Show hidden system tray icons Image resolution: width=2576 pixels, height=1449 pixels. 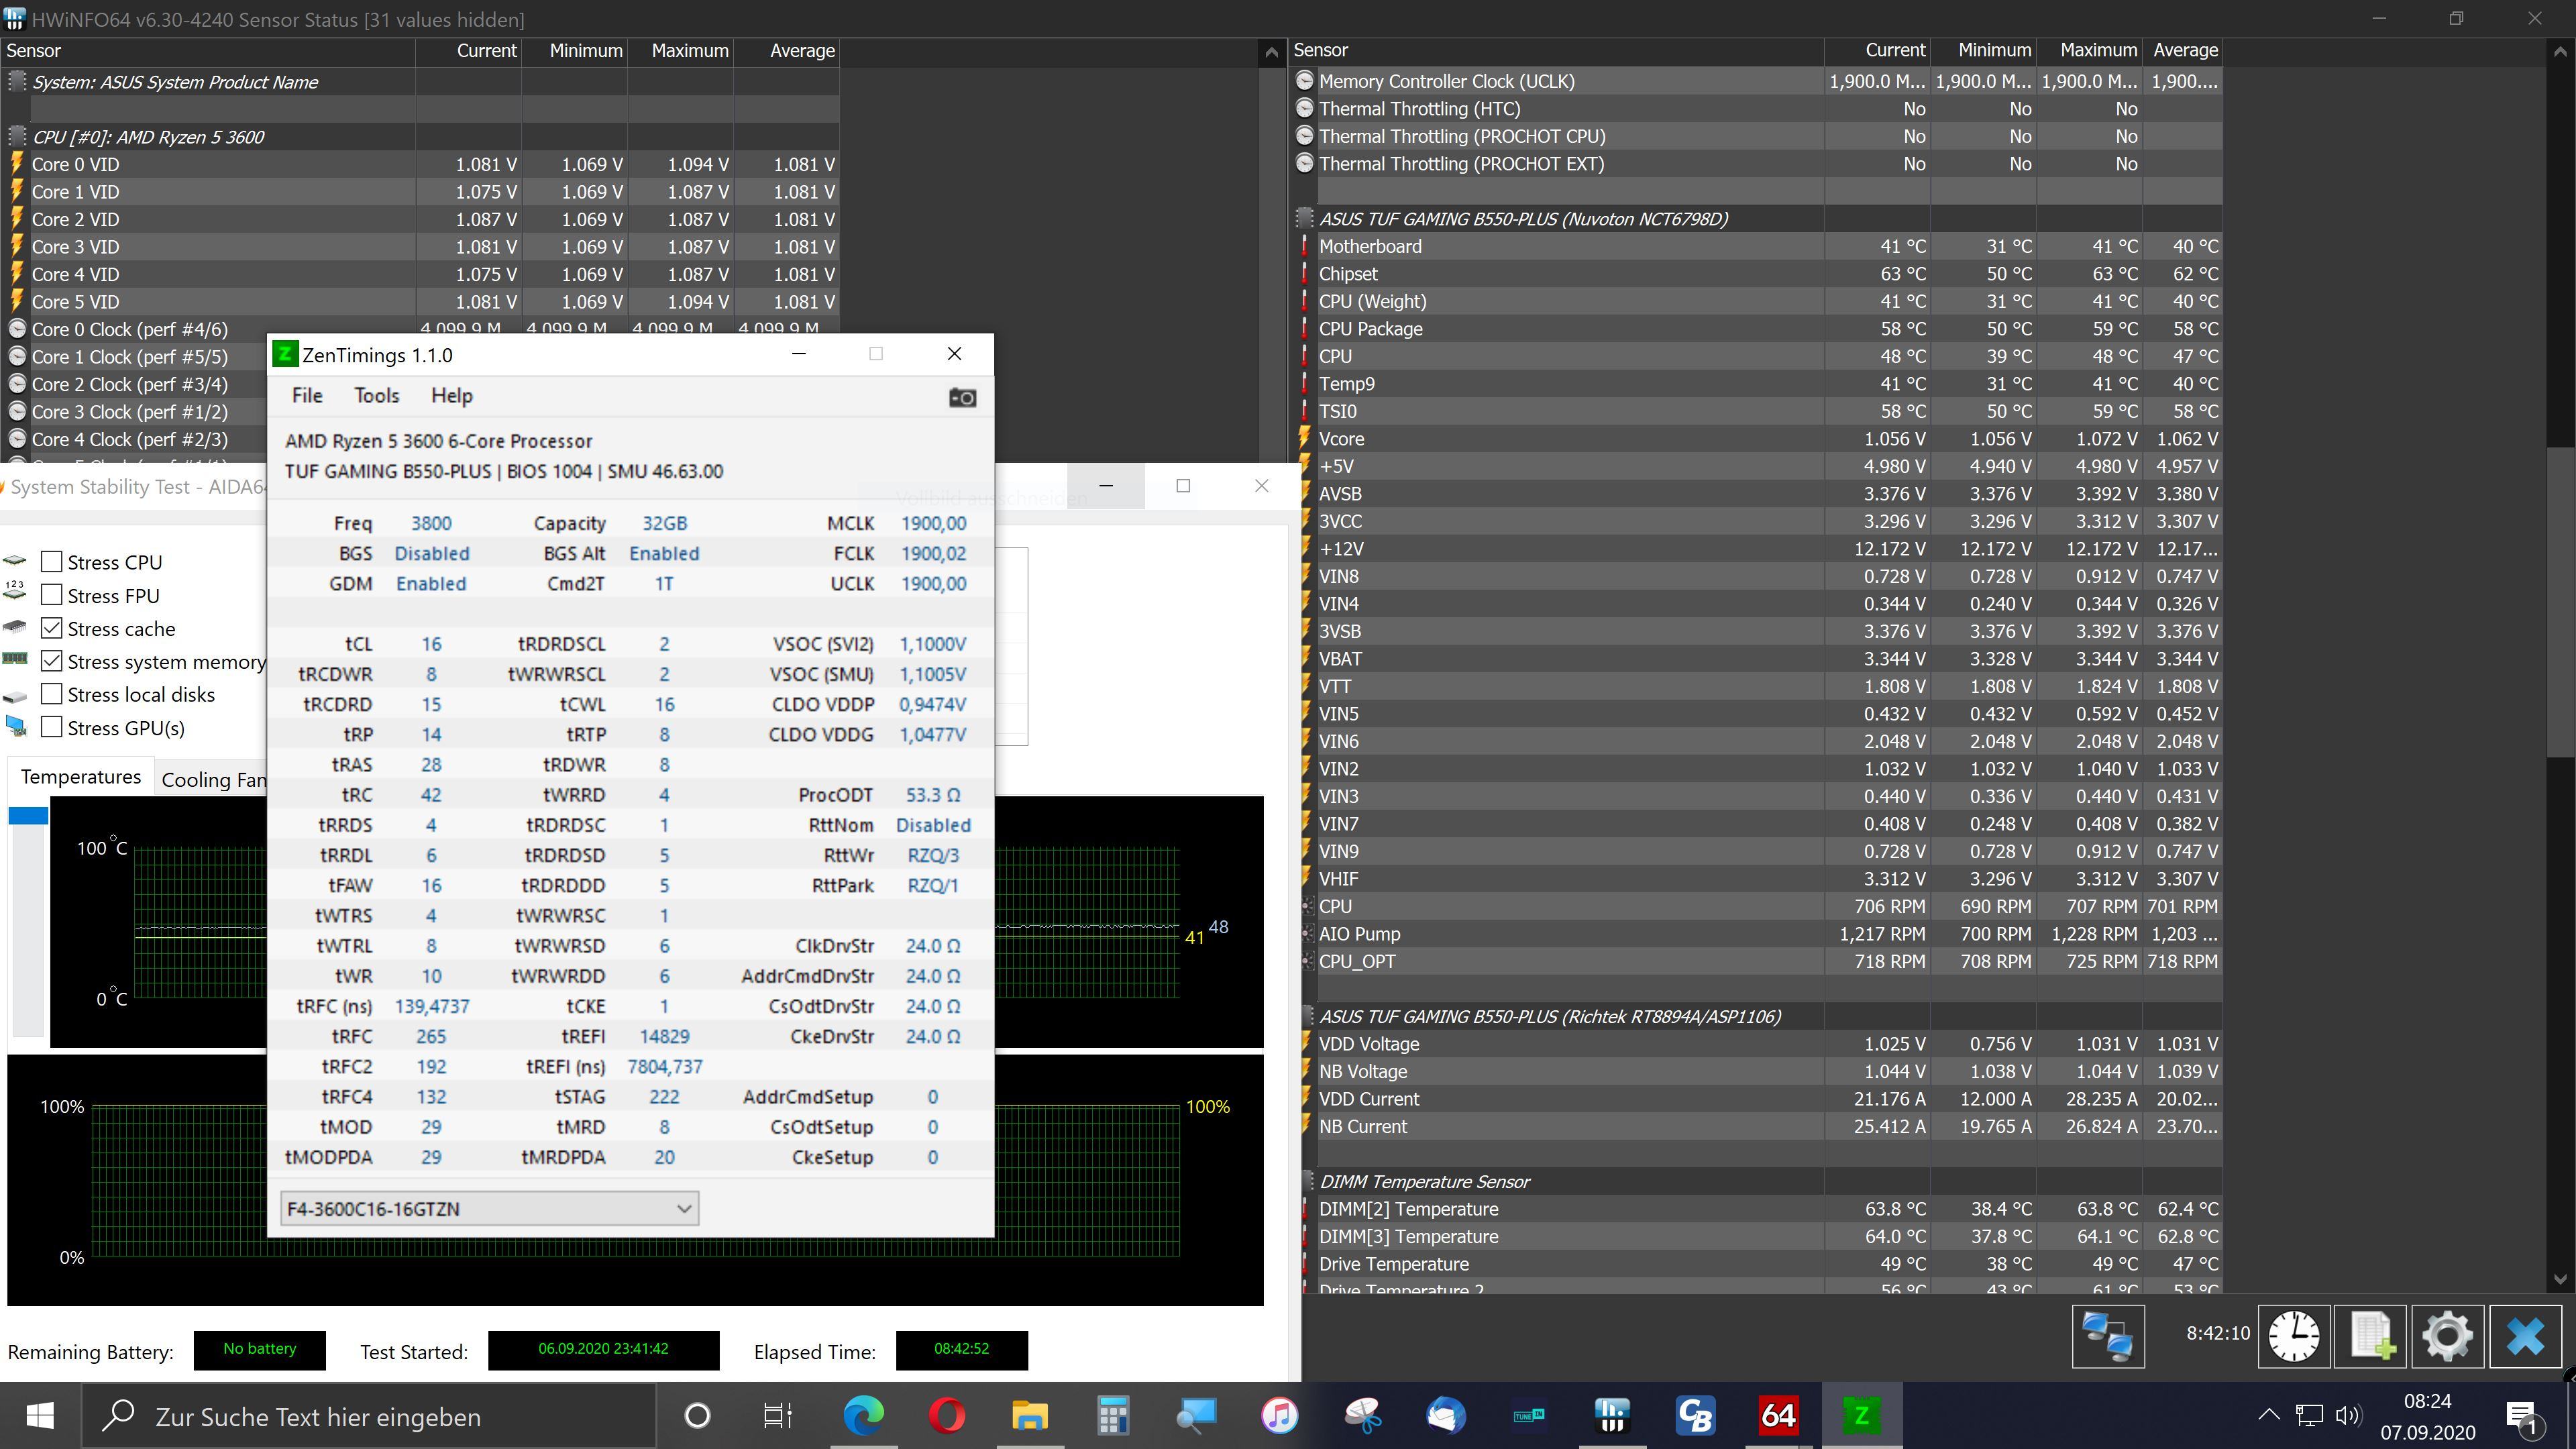[x=2269, y=1415]
